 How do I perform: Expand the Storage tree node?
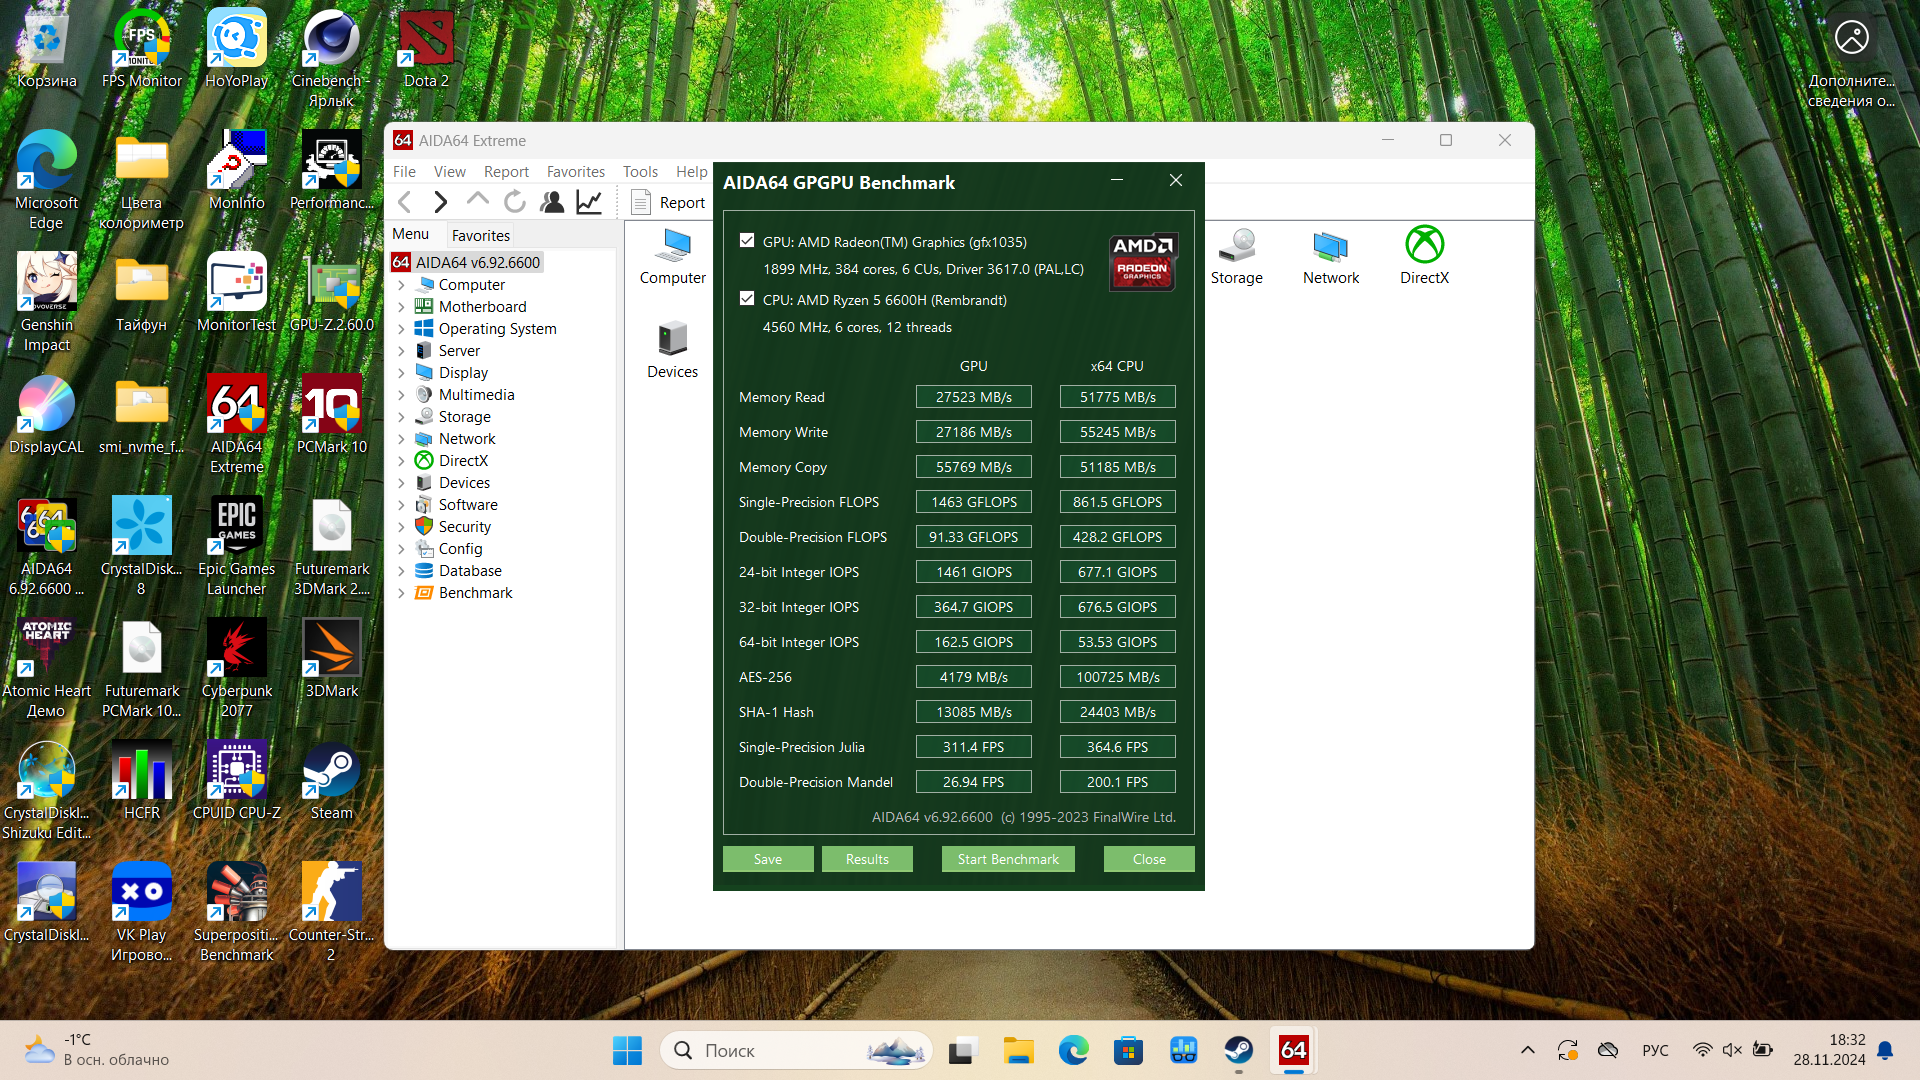pyautogui.click(x=401, y=417)
